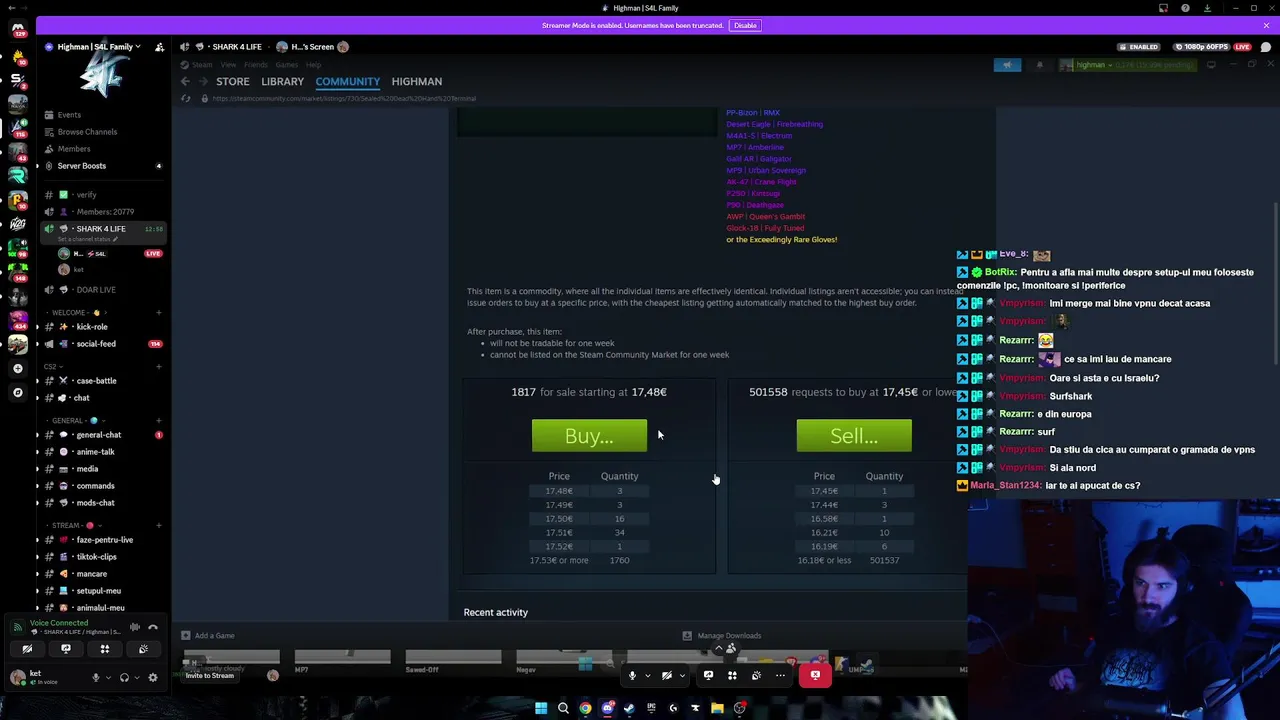Stop streaming with red button
This screenshot has width=1280, height=720.
click(815, 676)
